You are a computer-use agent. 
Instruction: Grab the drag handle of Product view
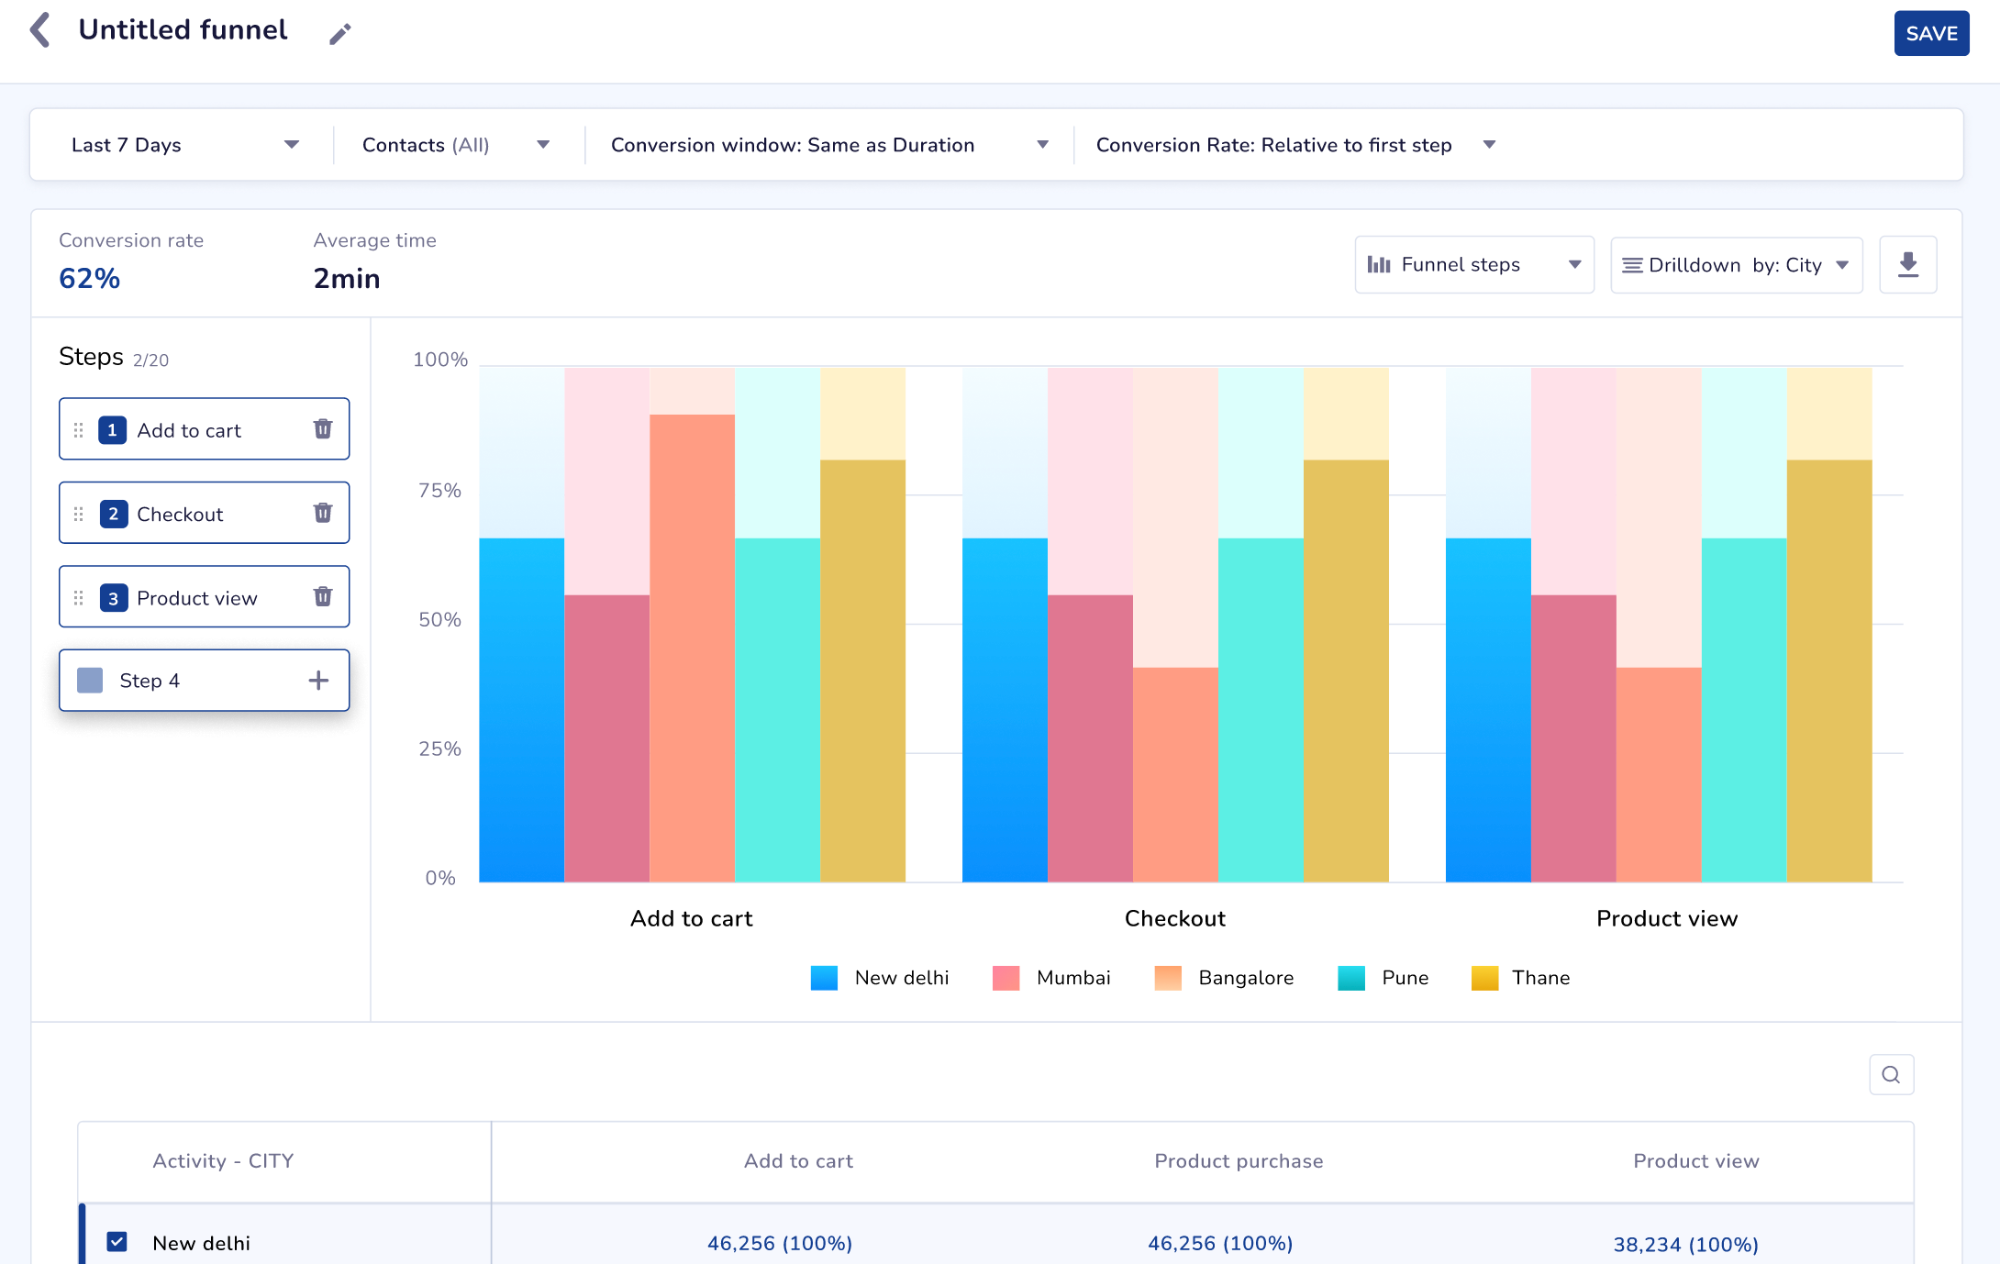click(78, 598)
